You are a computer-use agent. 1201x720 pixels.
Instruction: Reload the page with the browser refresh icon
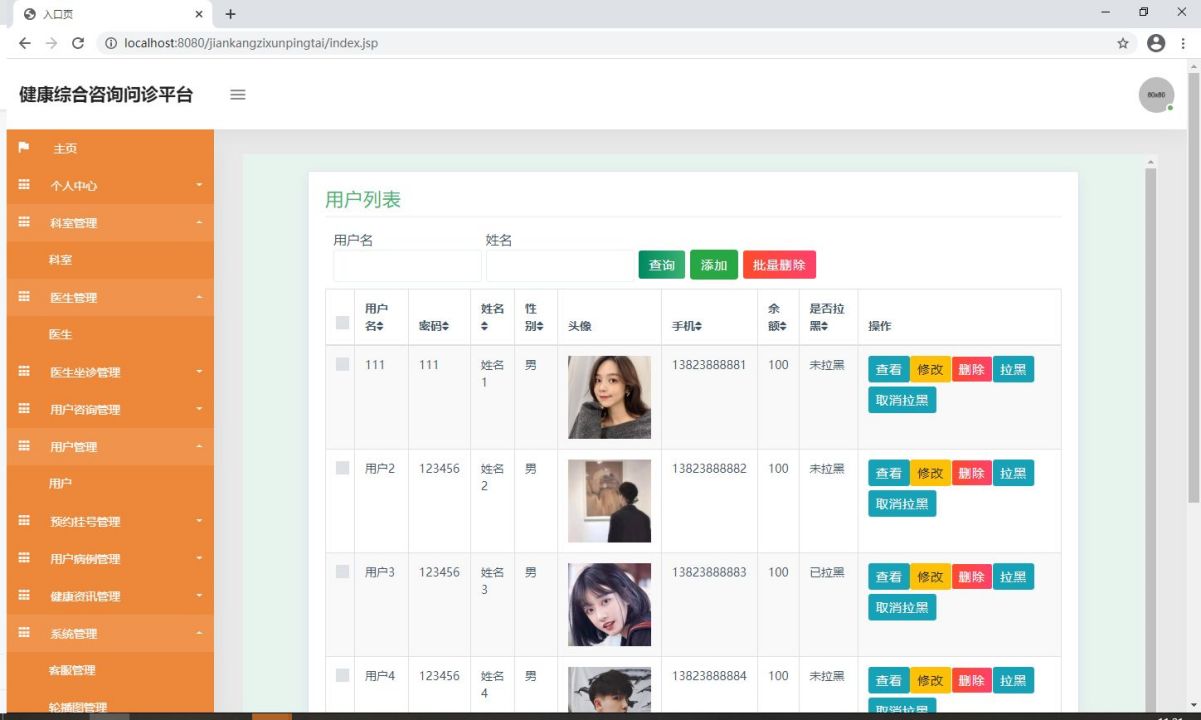click(x=78, y=43)
